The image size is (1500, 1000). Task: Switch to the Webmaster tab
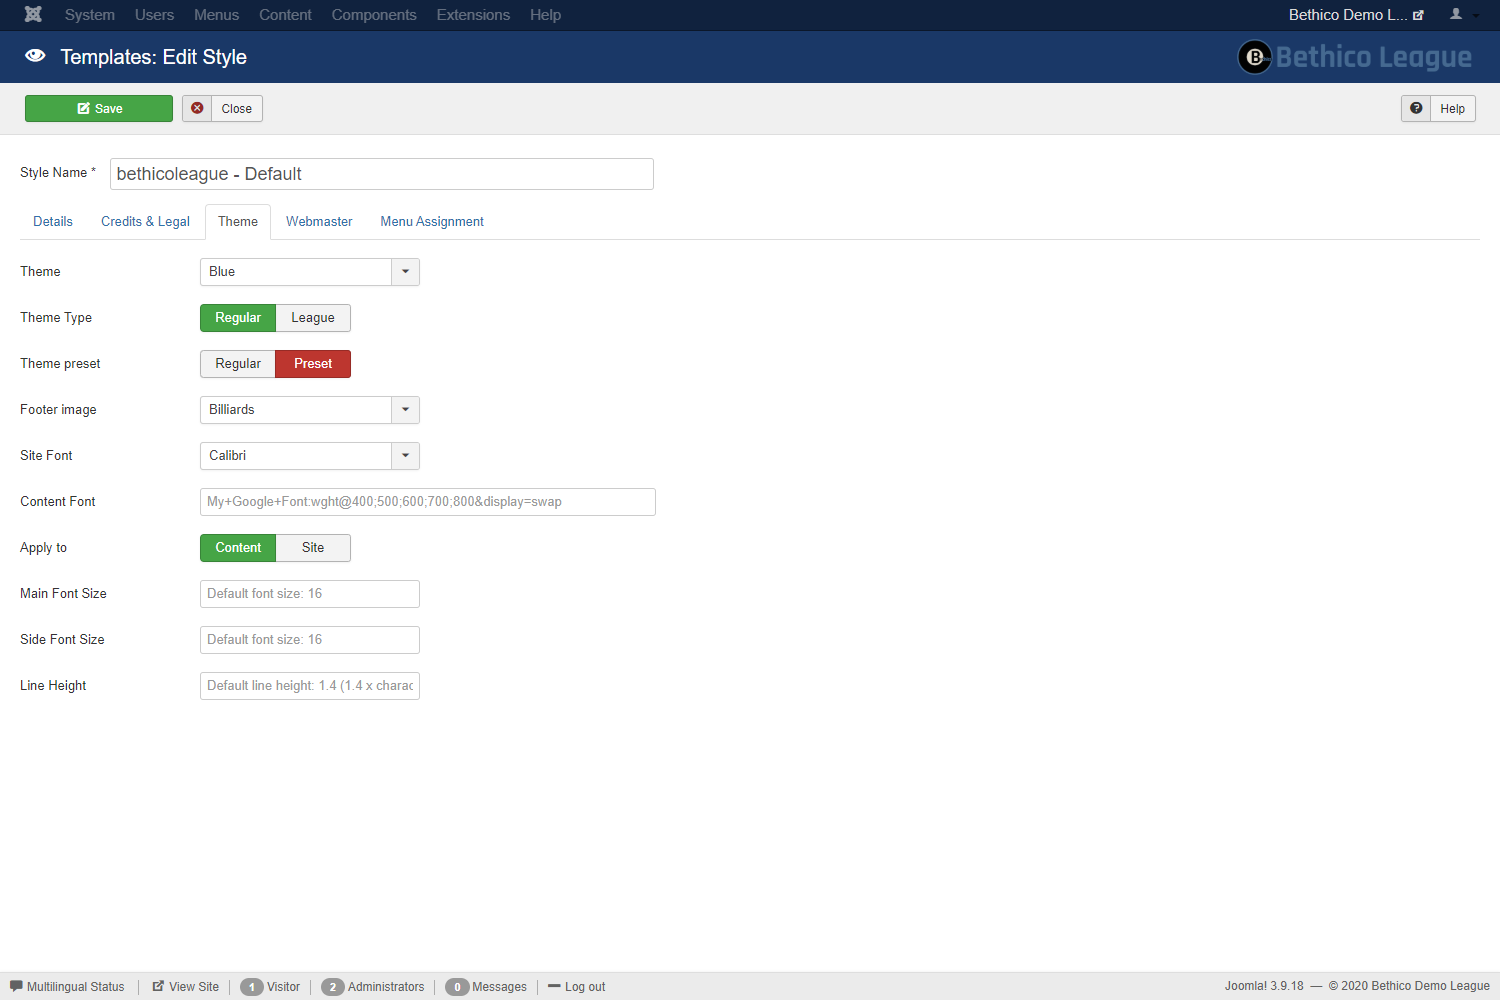tap(319, 222)
